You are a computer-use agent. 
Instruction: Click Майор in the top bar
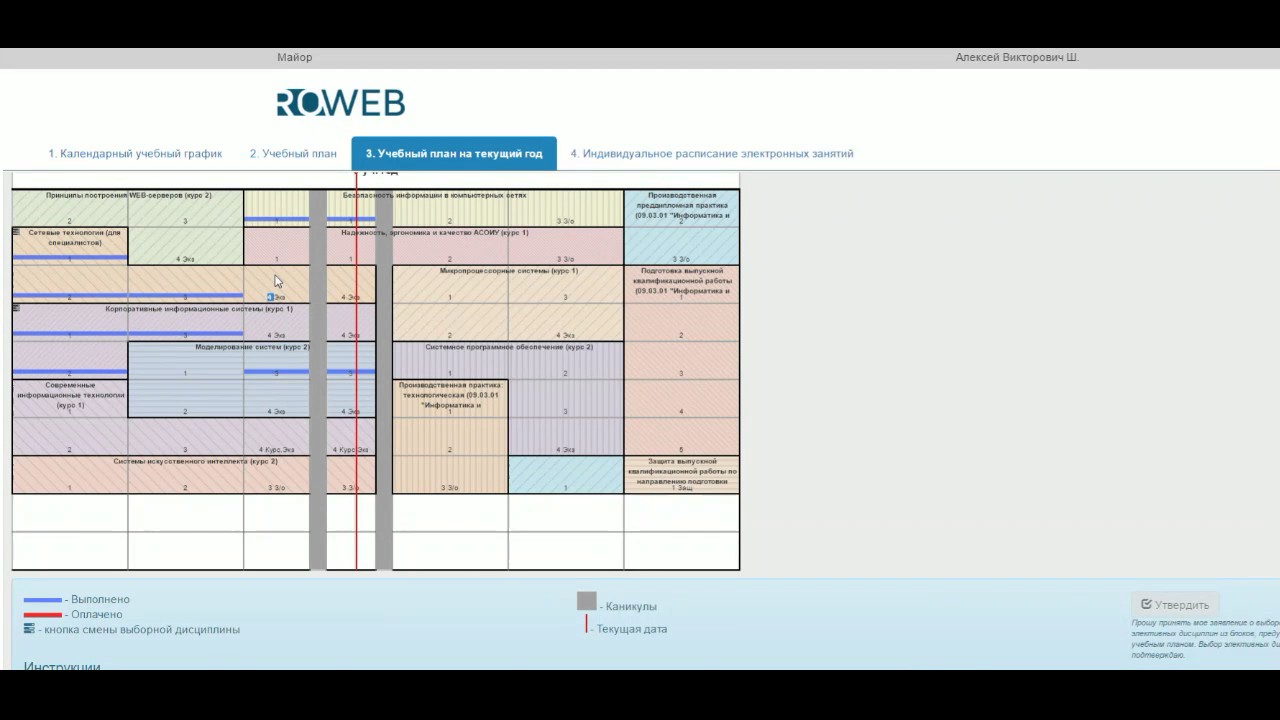click(295, 58)
